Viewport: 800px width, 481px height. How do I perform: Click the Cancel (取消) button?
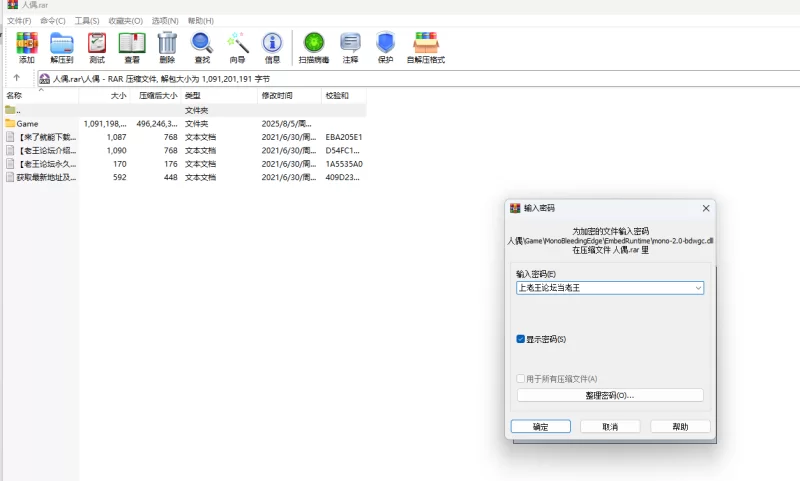tap(610, 426)
